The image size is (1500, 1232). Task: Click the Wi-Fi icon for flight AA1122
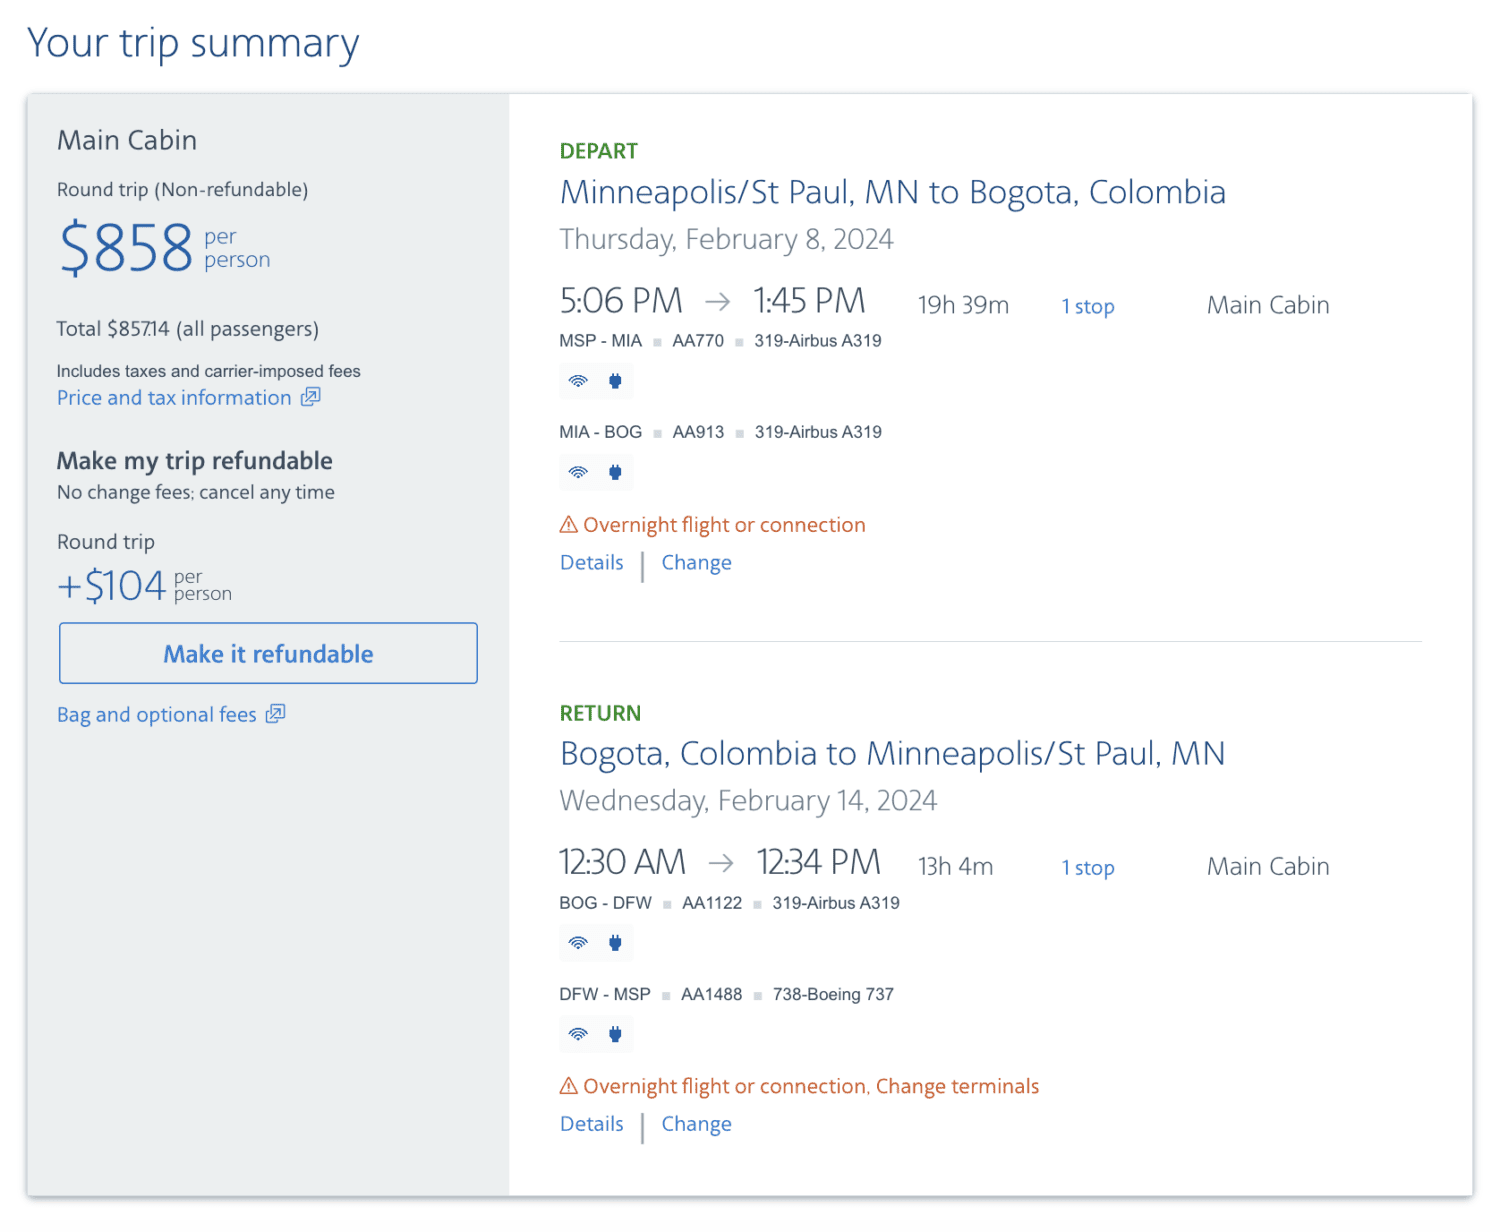578,942
